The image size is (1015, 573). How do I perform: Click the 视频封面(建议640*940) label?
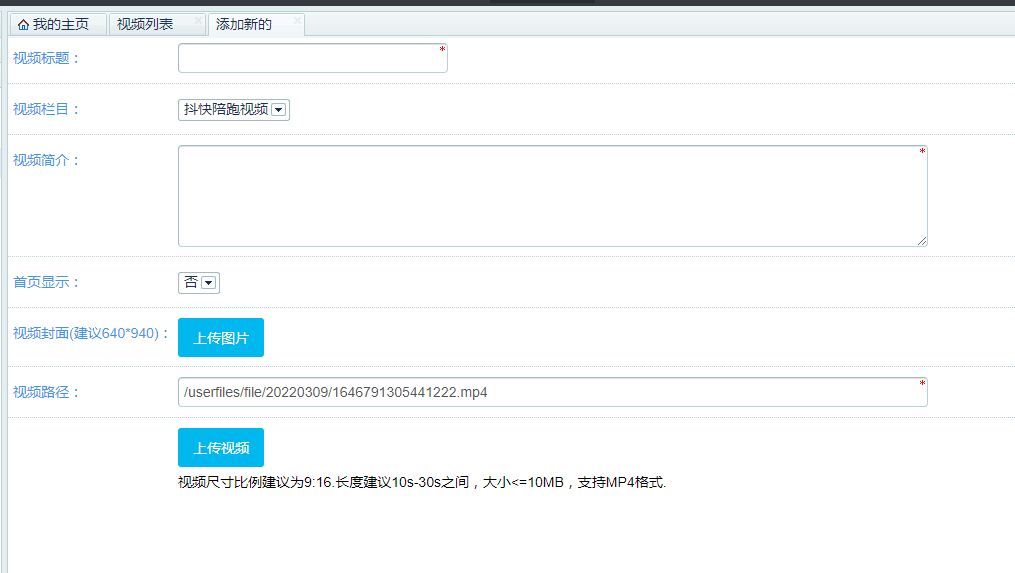click(x=91, y=333)
